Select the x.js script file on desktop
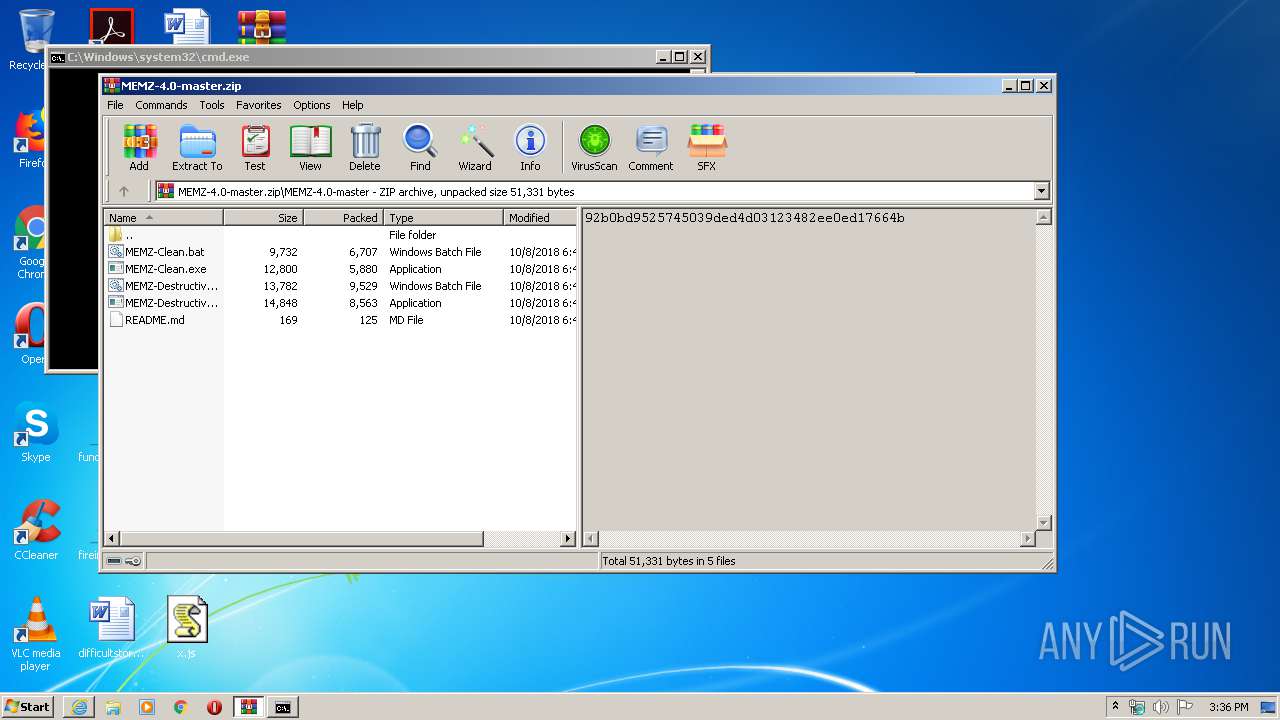 click(187, 627)
